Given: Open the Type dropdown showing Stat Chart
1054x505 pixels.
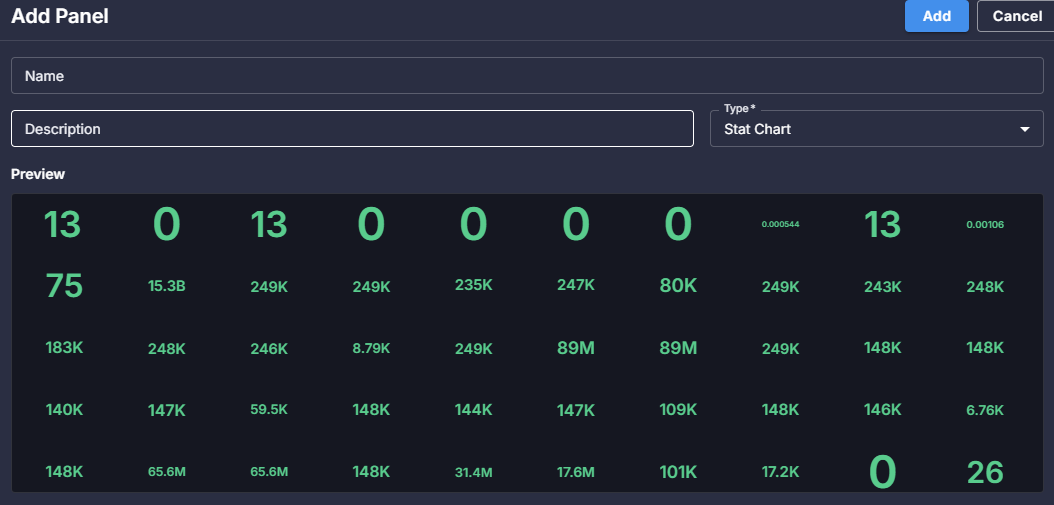Looking at the screenshot, I should point(877,128).
